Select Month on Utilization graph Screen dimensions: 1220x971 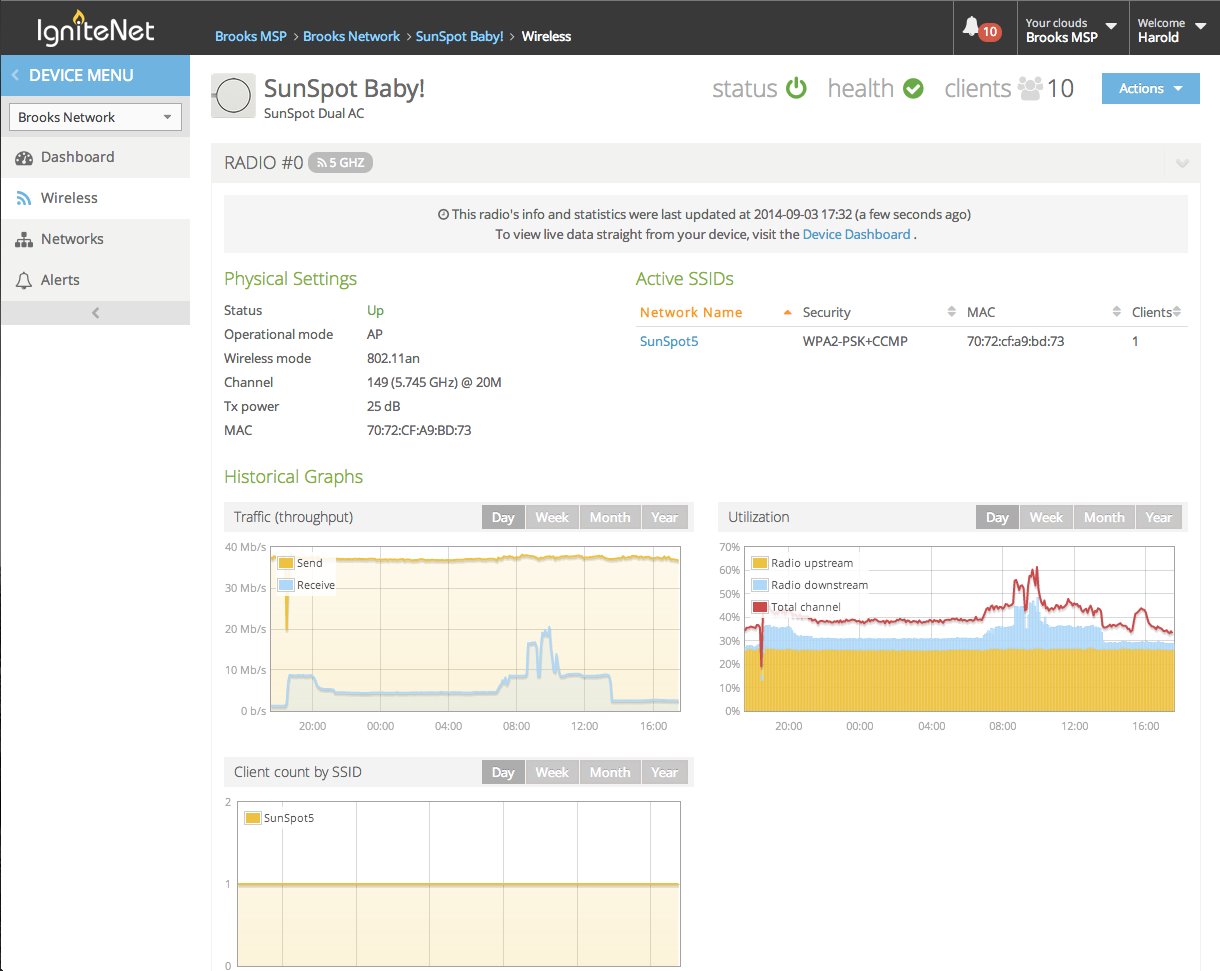pos(1104,517)
